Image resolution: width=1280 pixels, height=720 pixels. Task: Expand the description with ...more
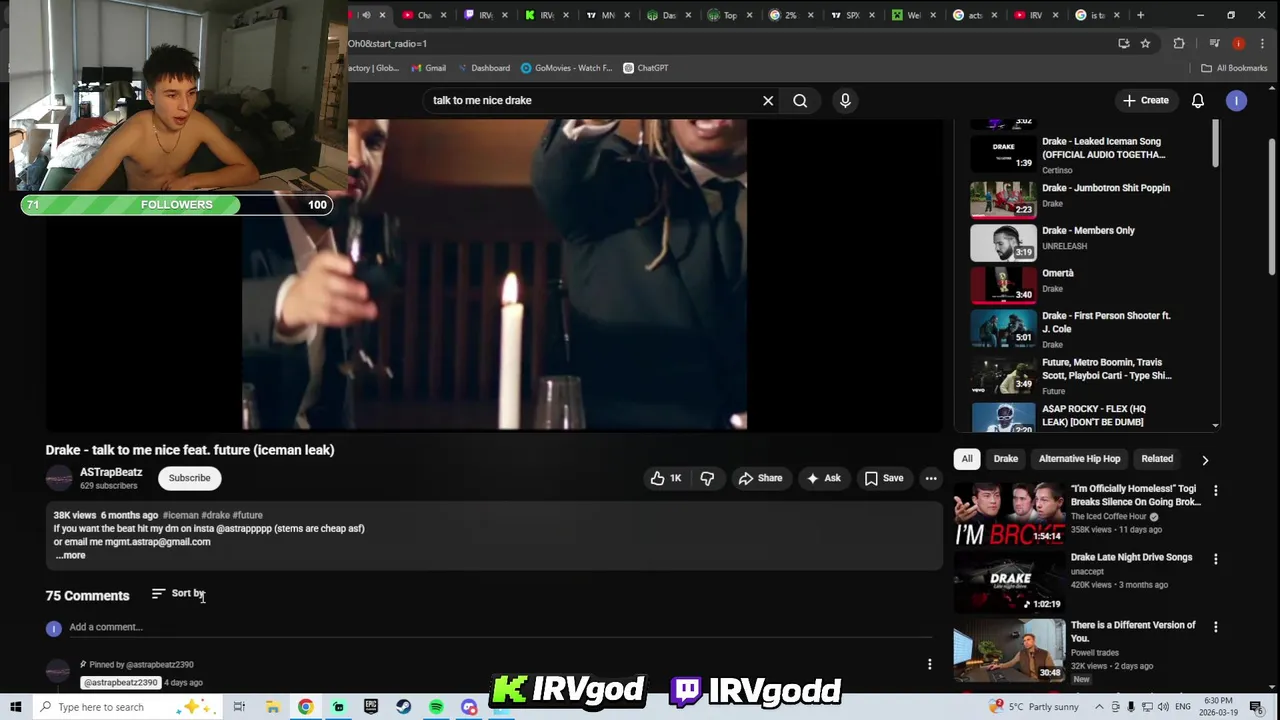(x=70, y=555)
